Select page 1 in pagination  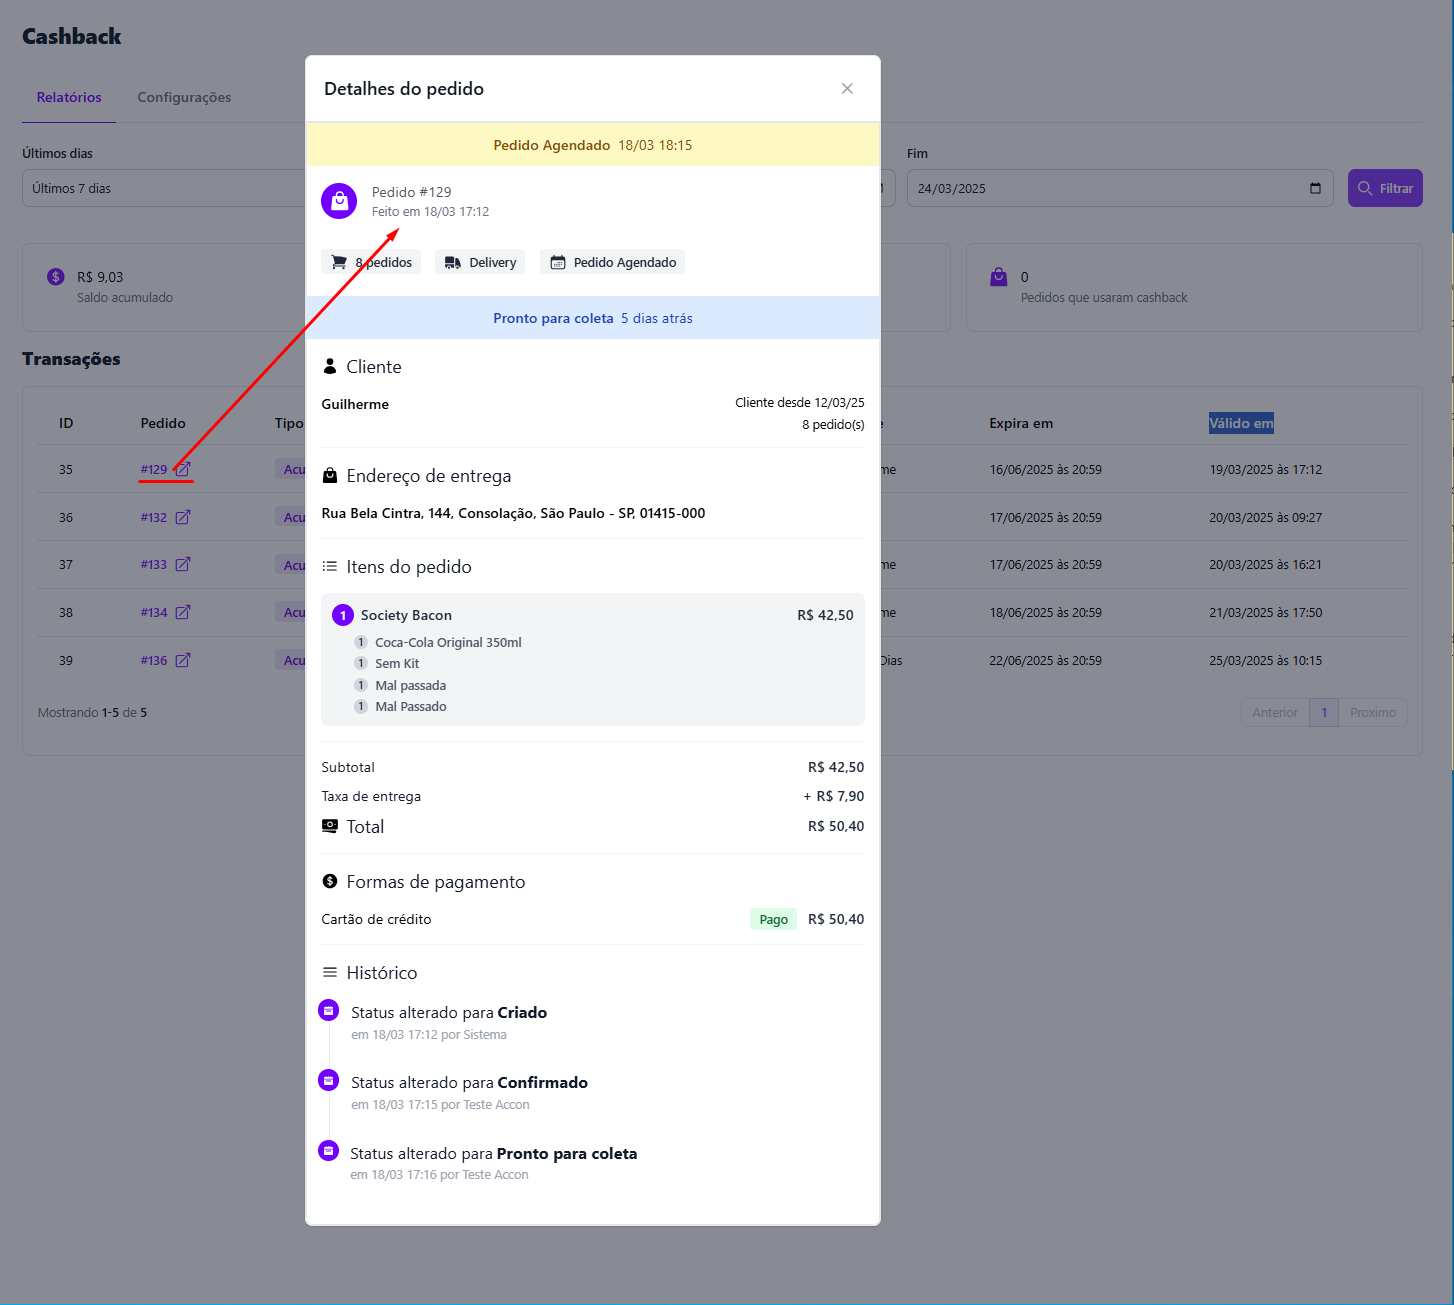[x=1324, y=713]
